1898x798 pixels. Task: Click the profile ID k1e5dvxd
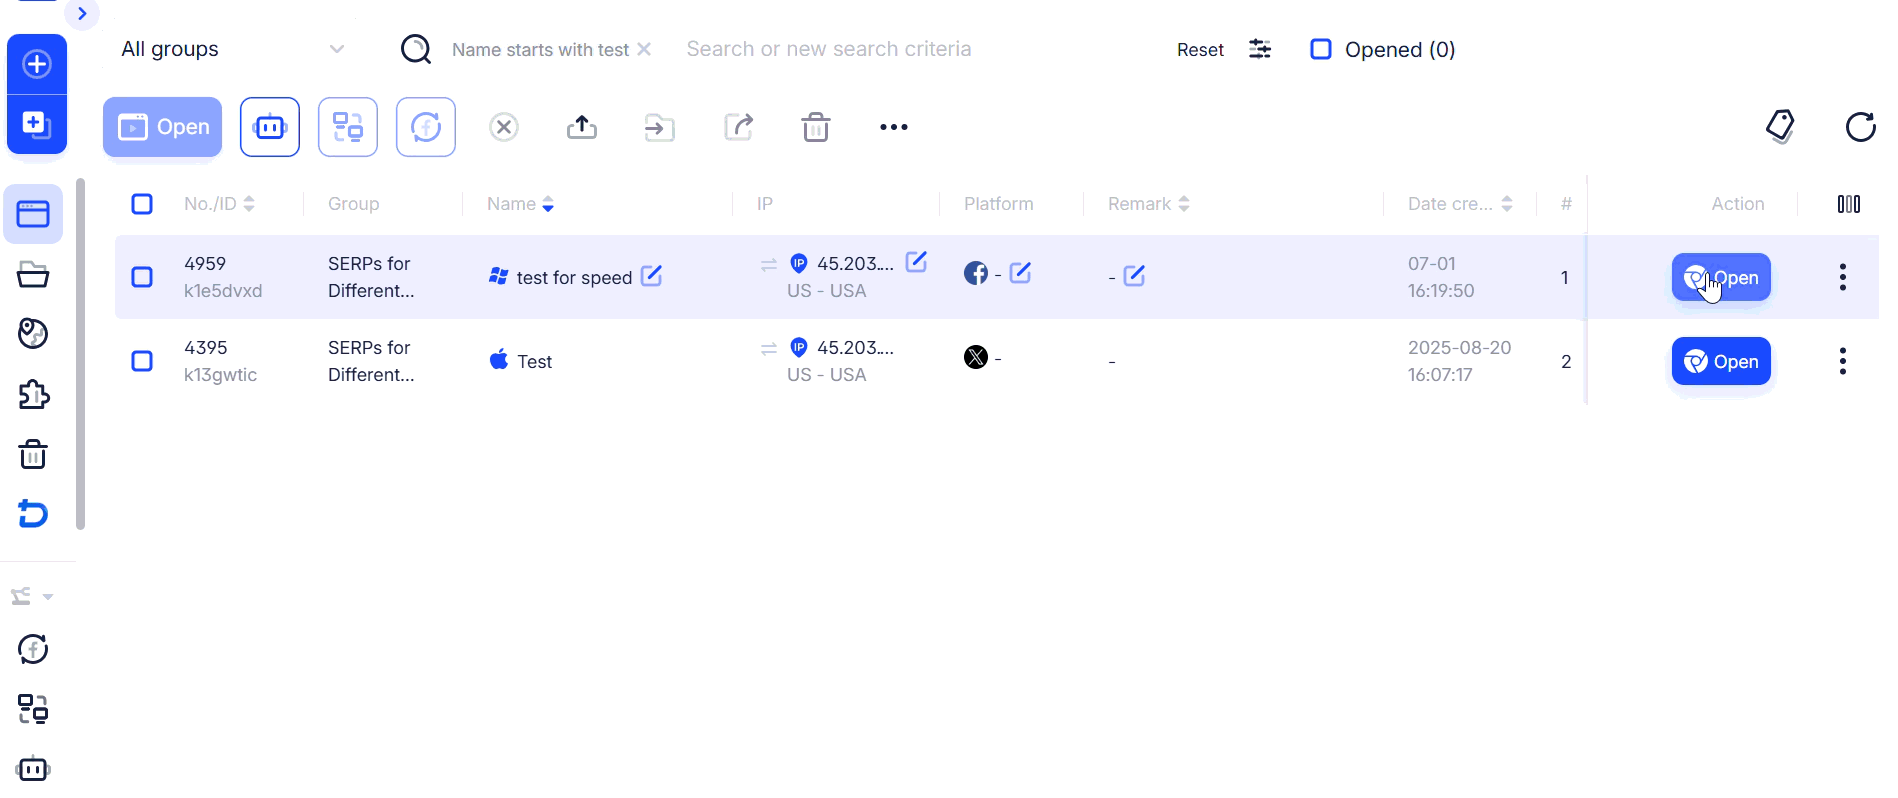click(x=223, y=291)
